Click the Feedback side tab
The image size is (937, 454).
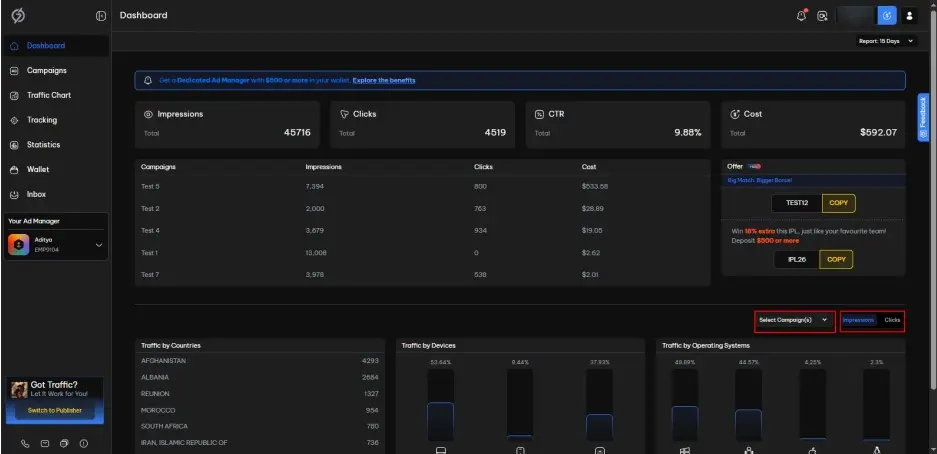[x=923, y=117]
